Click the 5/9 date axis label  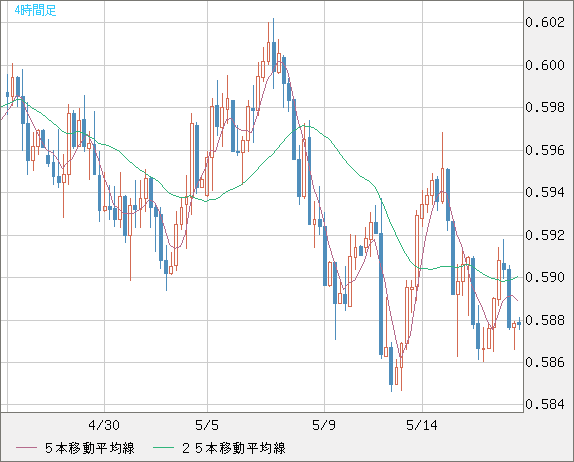[x=324, y=425]
